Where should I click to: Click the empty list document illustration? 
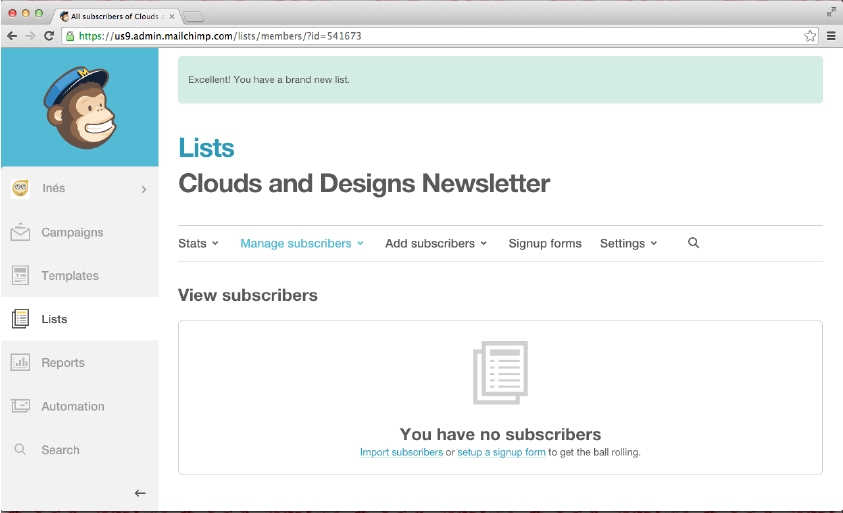(501, 372)
